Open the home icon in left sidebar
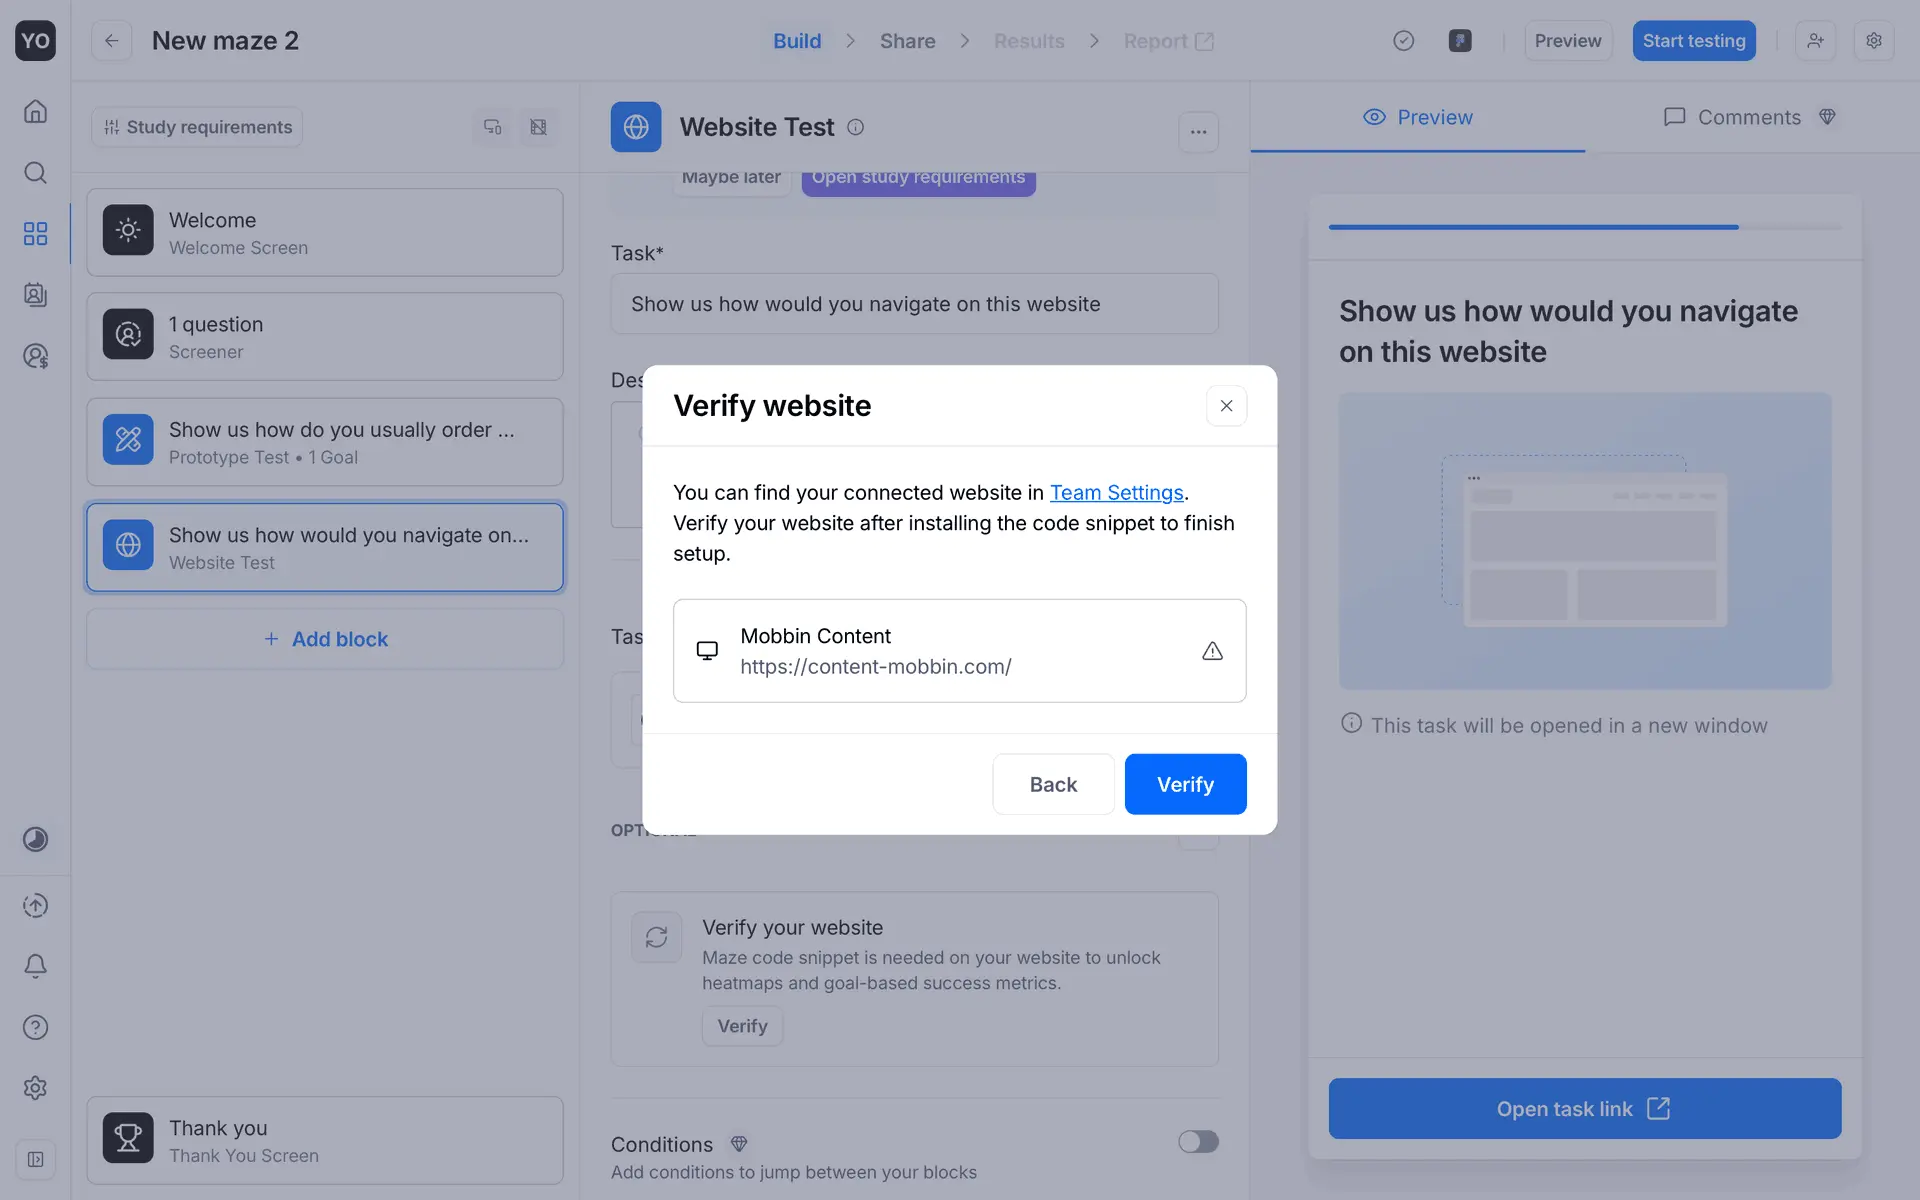Screen dimensions: 1920x1200 coord(35,111)
